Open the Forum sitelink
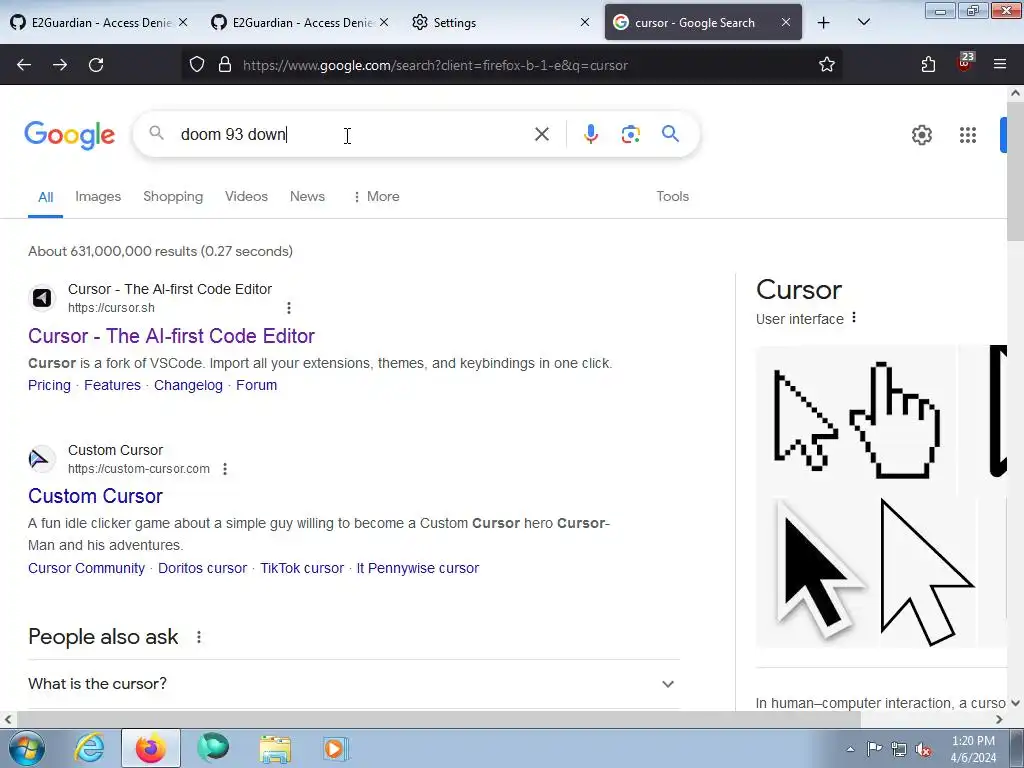 (x=257, y=385)
